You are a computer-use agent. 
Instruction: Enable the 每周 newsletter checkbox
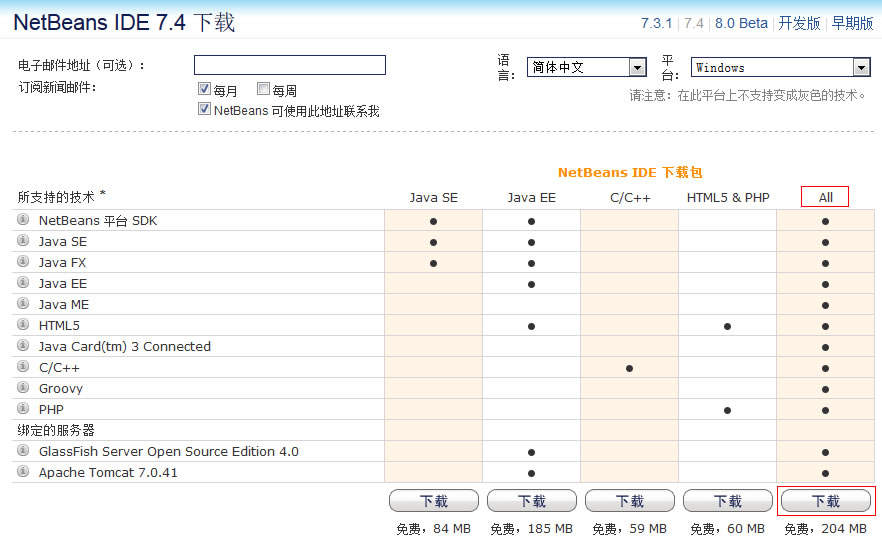263,88
